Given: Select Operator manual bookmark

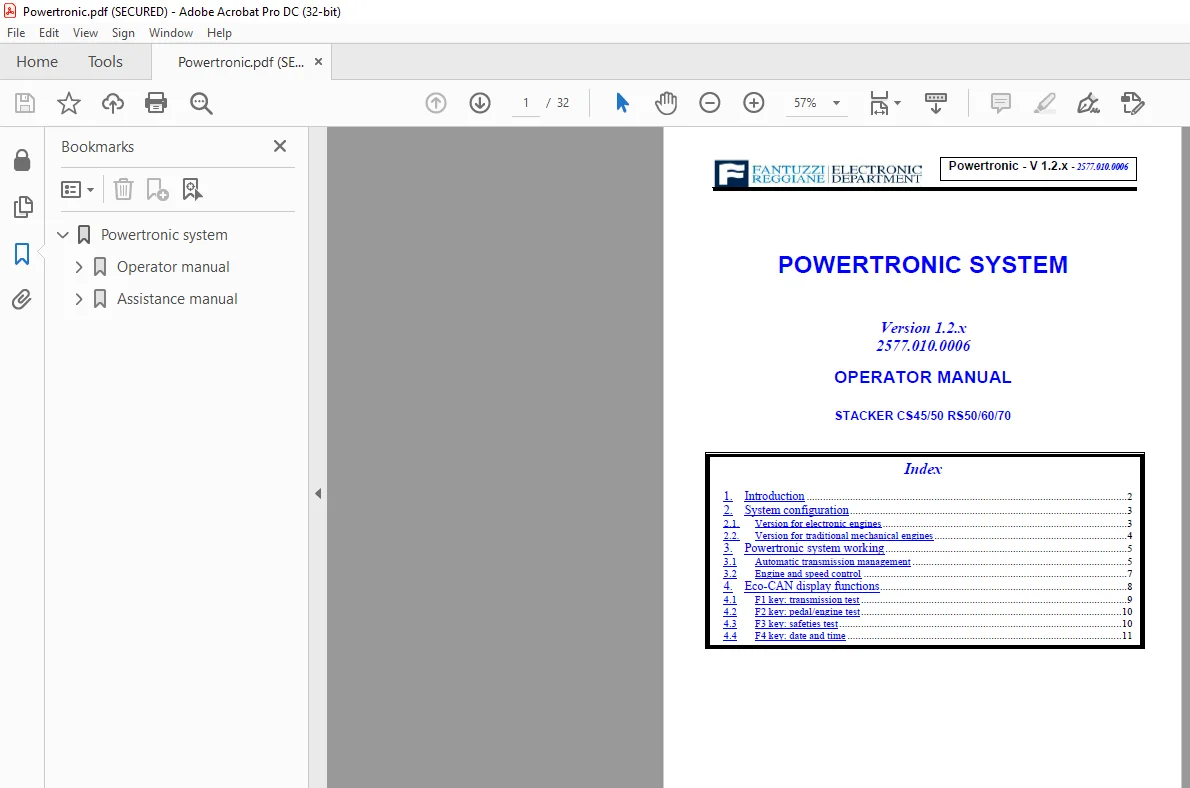Looking at the screenshot, I should click(x=173, y=267).
